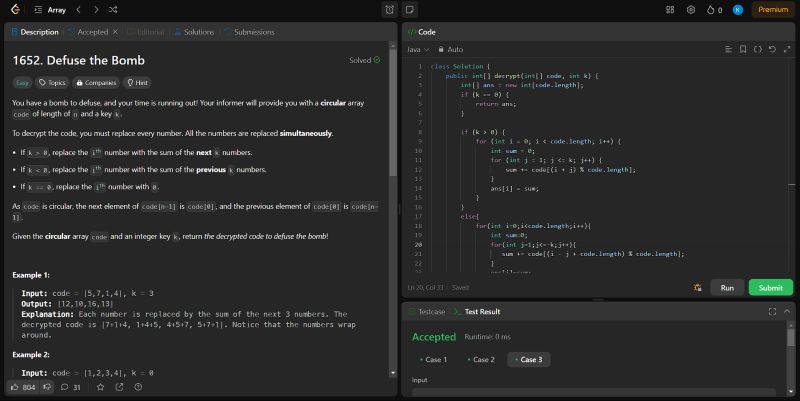This screenshot has width=800, height=401.
Task: Select Case 1 in test results
Action: [433, 359]
